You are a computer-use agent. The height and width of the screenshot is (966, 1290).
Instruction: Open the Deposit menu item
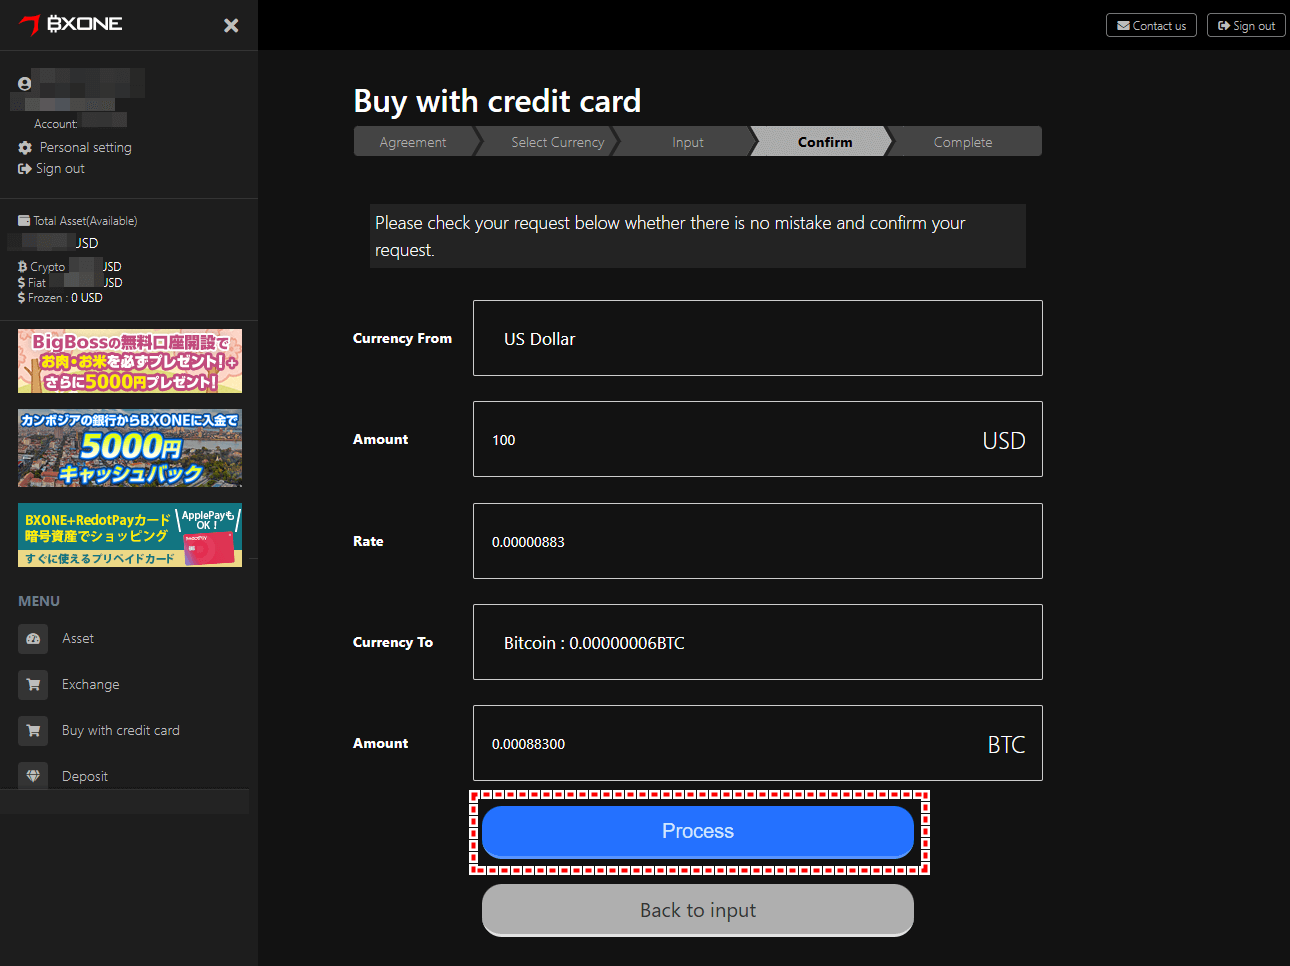point(85,777)
